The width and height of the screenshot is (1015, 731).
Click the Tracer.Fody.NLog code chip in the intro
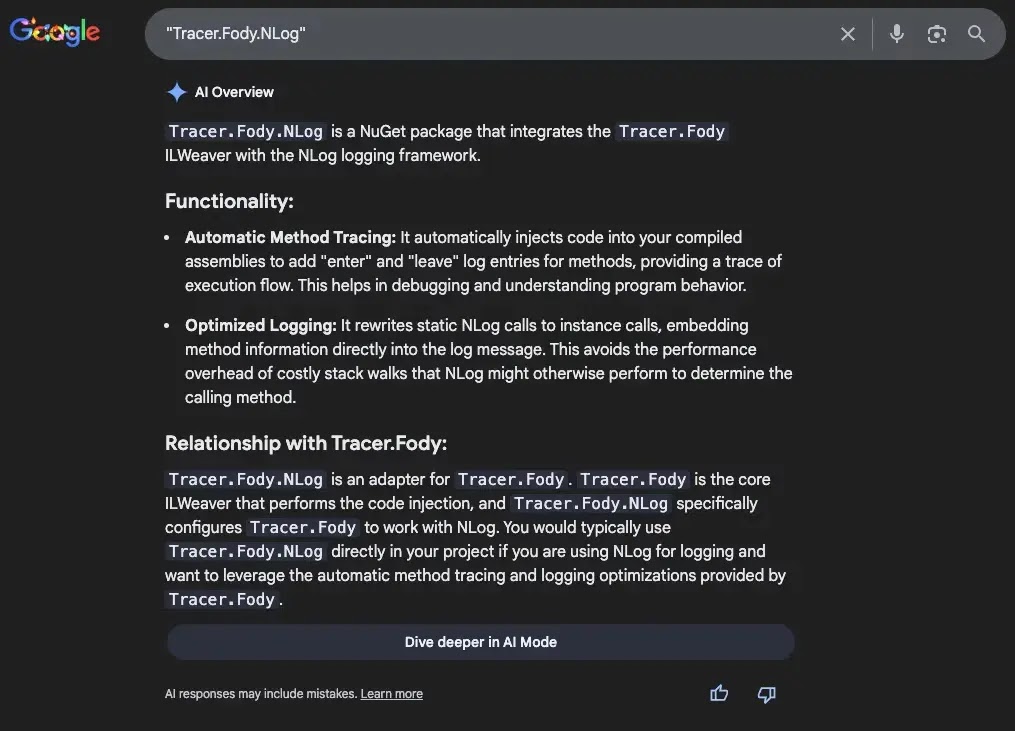tap(245, 131)
